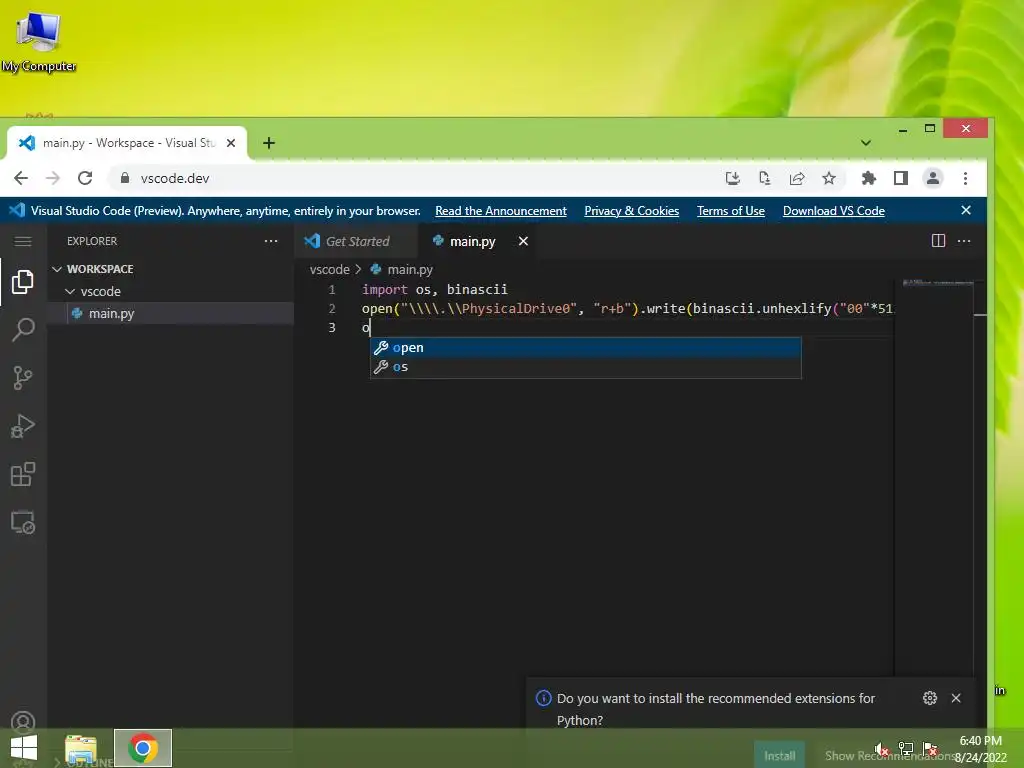Bookmark this page with the star icon

point(829,178)
